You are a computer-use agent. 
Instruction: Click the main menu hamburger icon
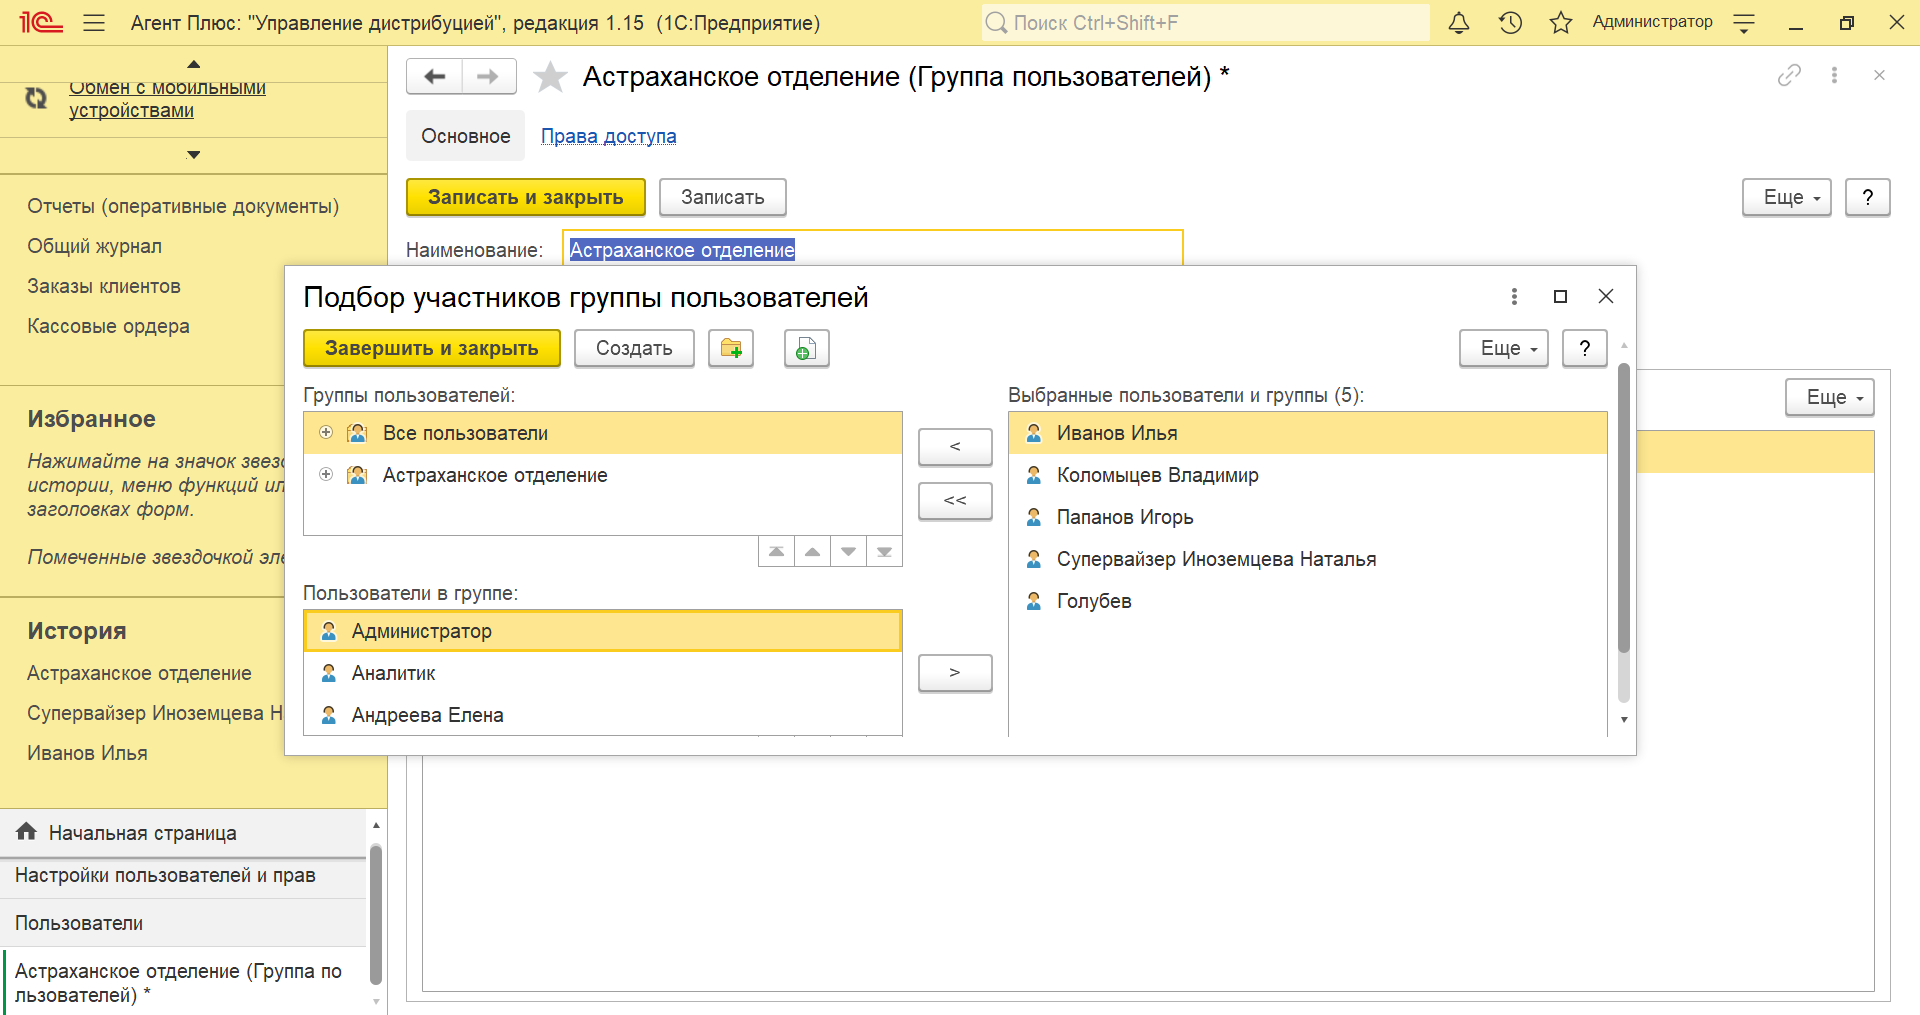point(94,23)
